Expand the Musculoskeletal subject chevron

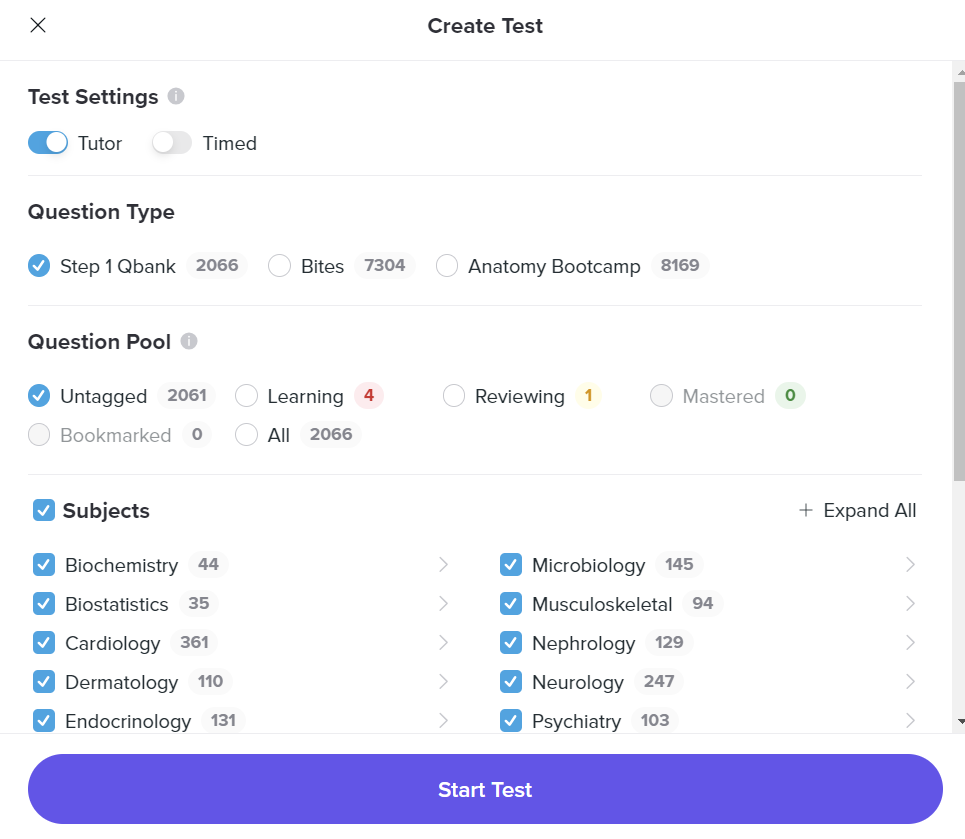click(910, 604)
